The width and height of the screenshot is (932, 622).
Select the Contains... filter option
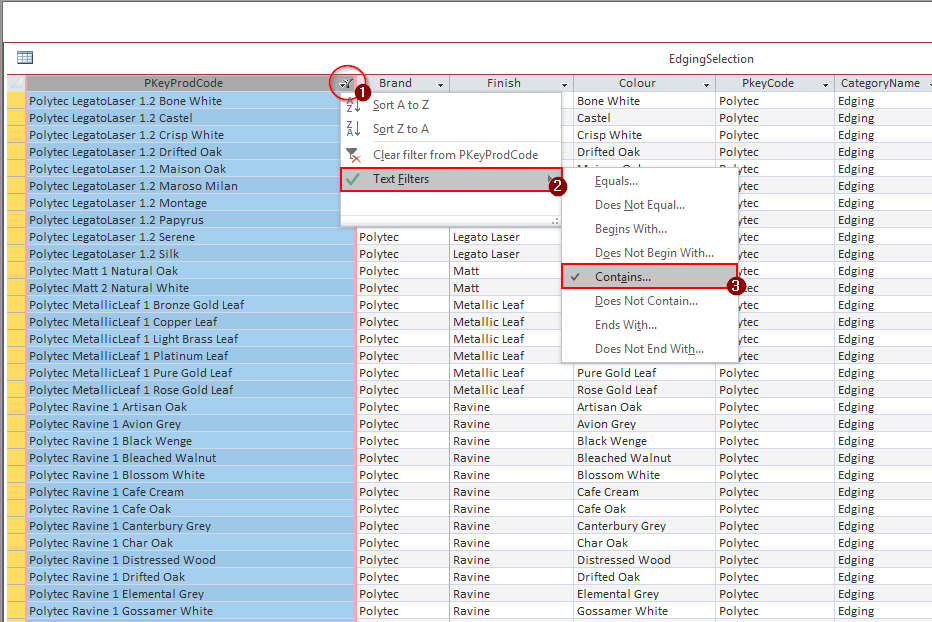click(x=649, y=277)
